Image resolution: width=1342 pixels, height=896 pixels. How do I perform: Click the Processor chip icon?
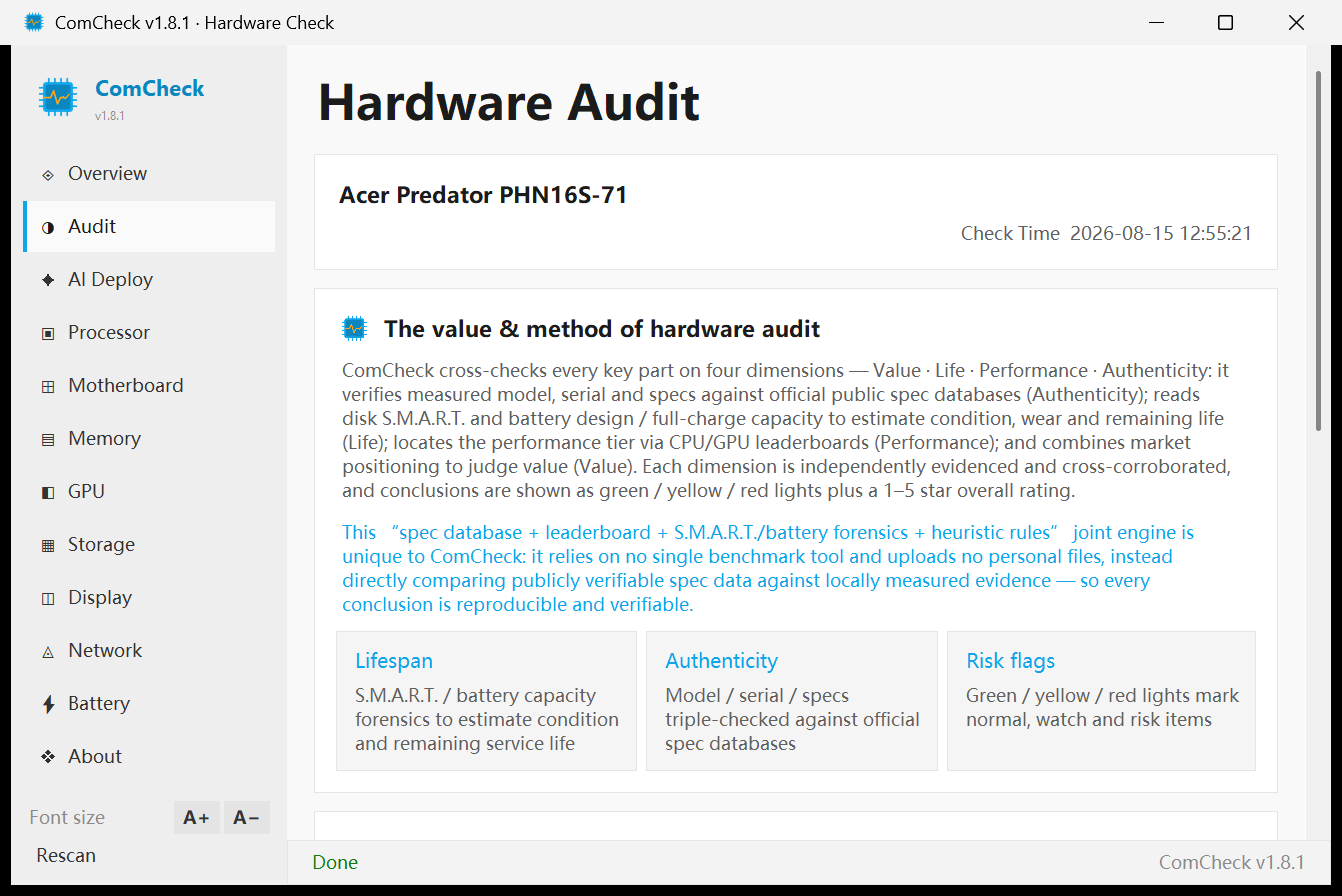48,334
